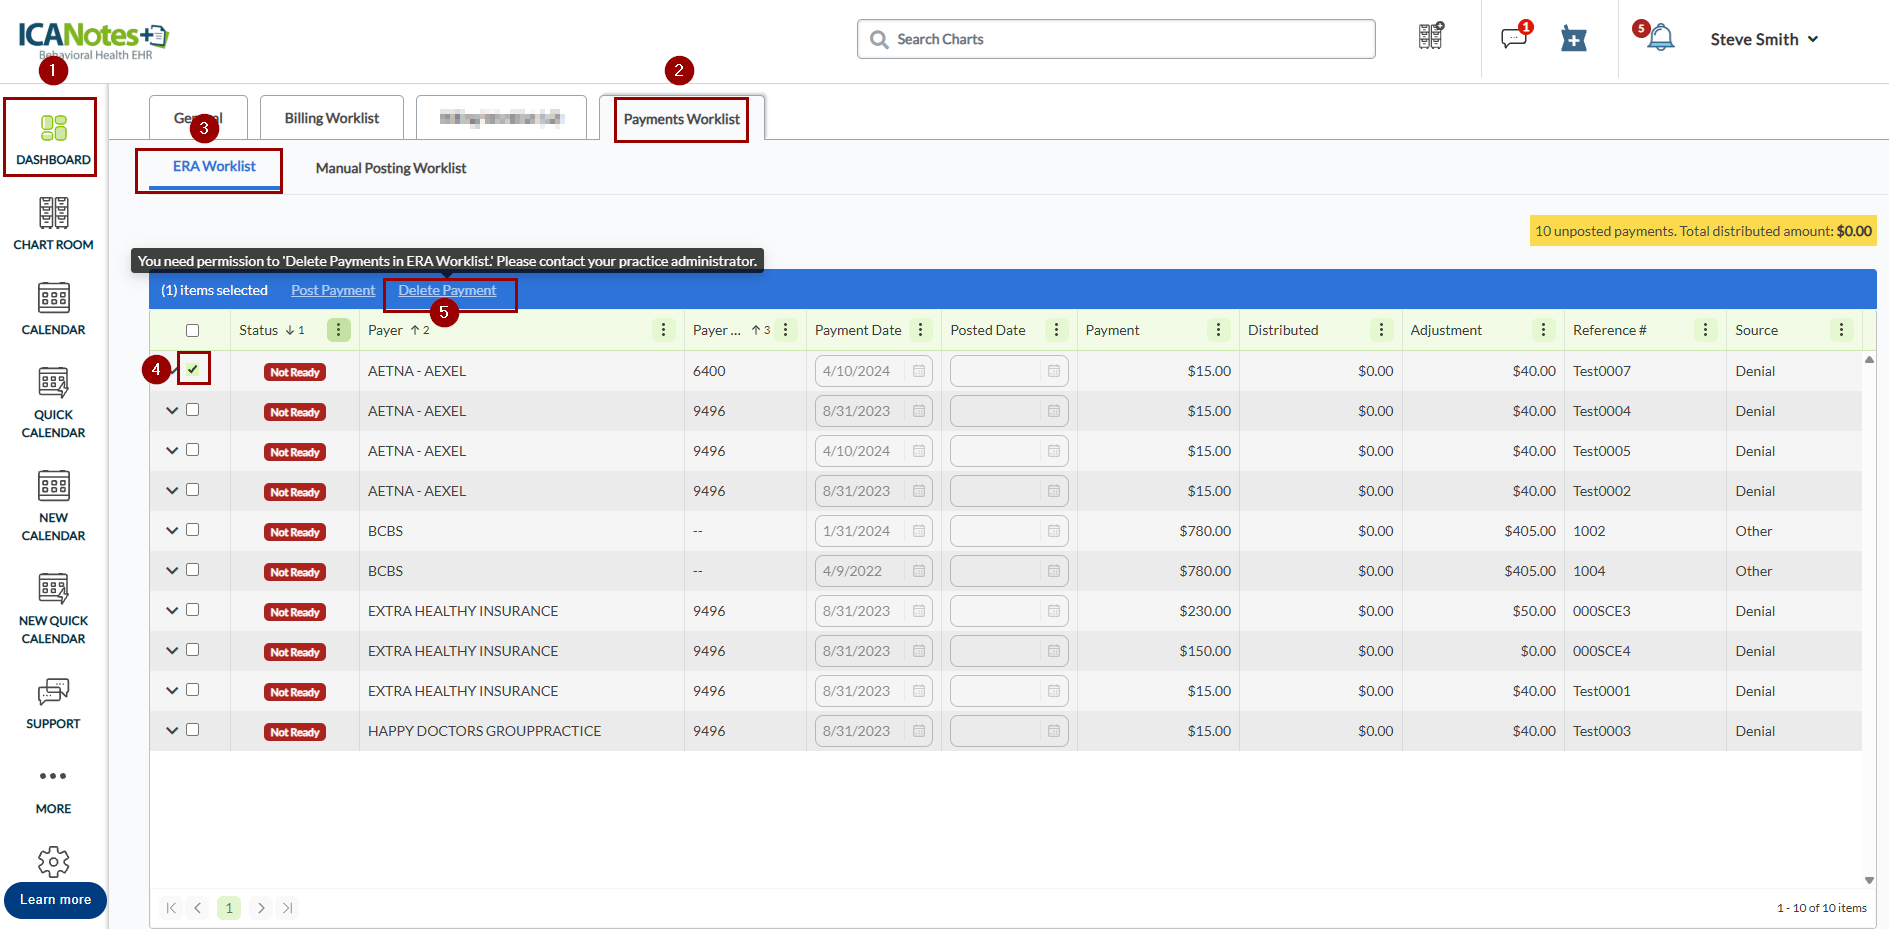The width and height of the screenshot is (1889, 929).
Task: Check the BCBS row with reference 1002
Action: click(193, 530)
